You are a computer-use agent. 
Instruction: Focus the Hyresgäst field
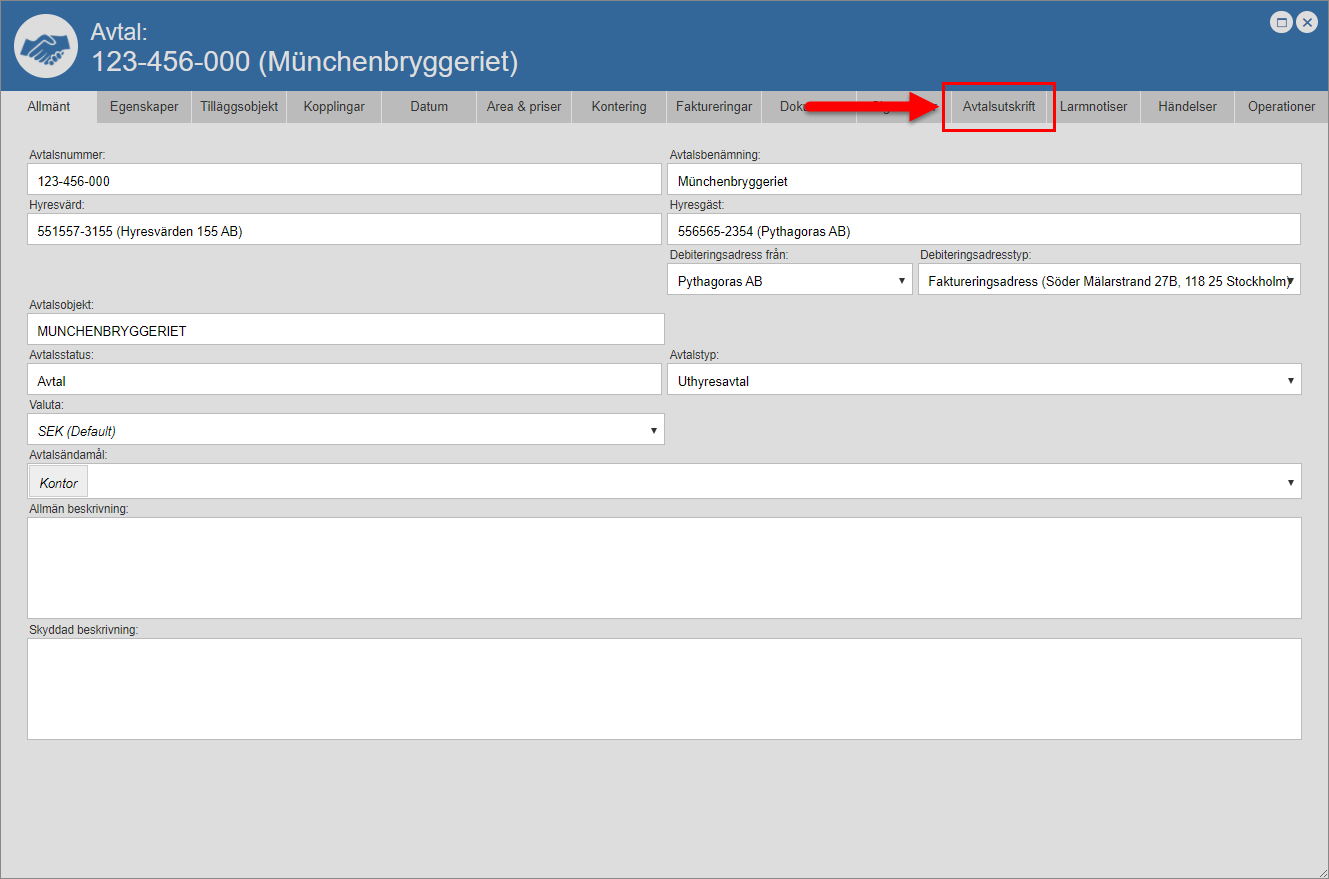tap(983, 231)
